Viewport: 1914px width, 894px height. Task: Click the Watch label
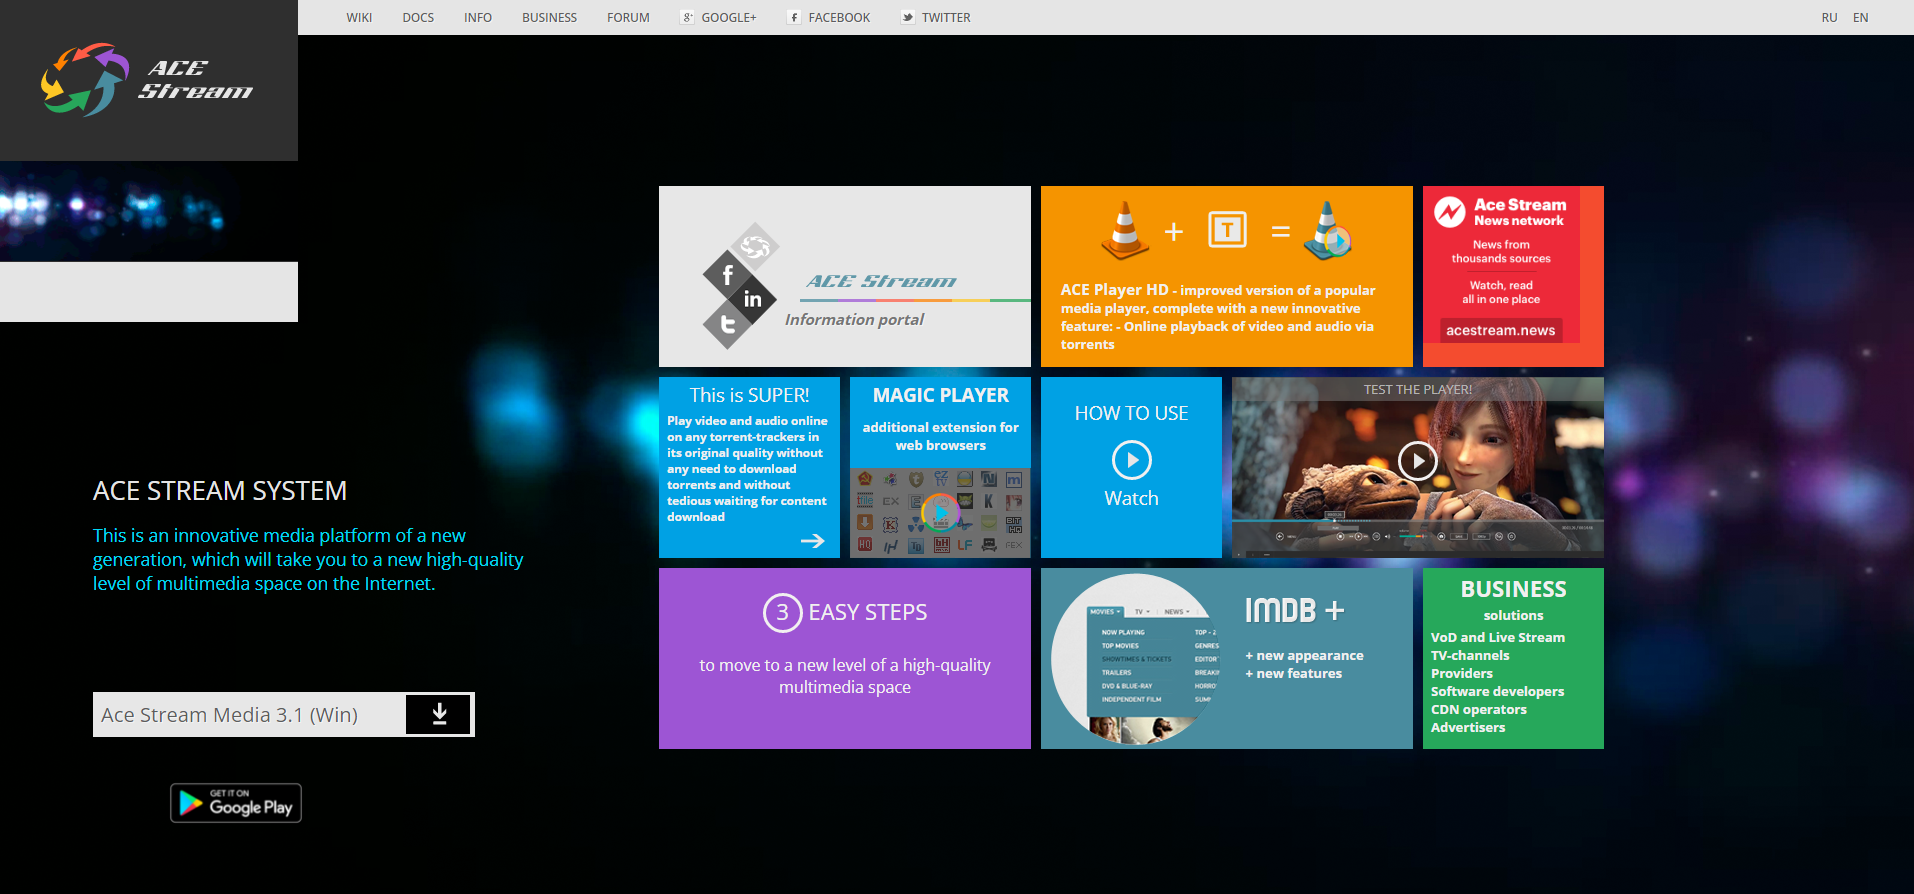click(1131, 498)
